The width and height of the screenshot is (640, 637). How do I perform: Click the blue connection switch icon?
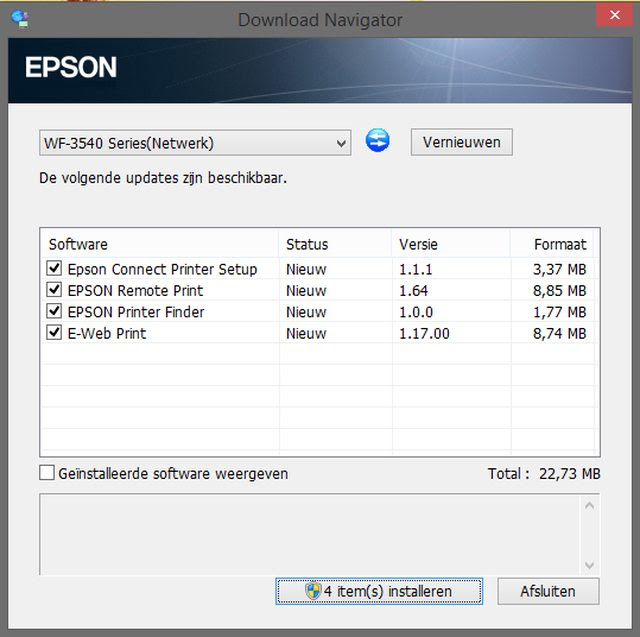pos(378,140)
